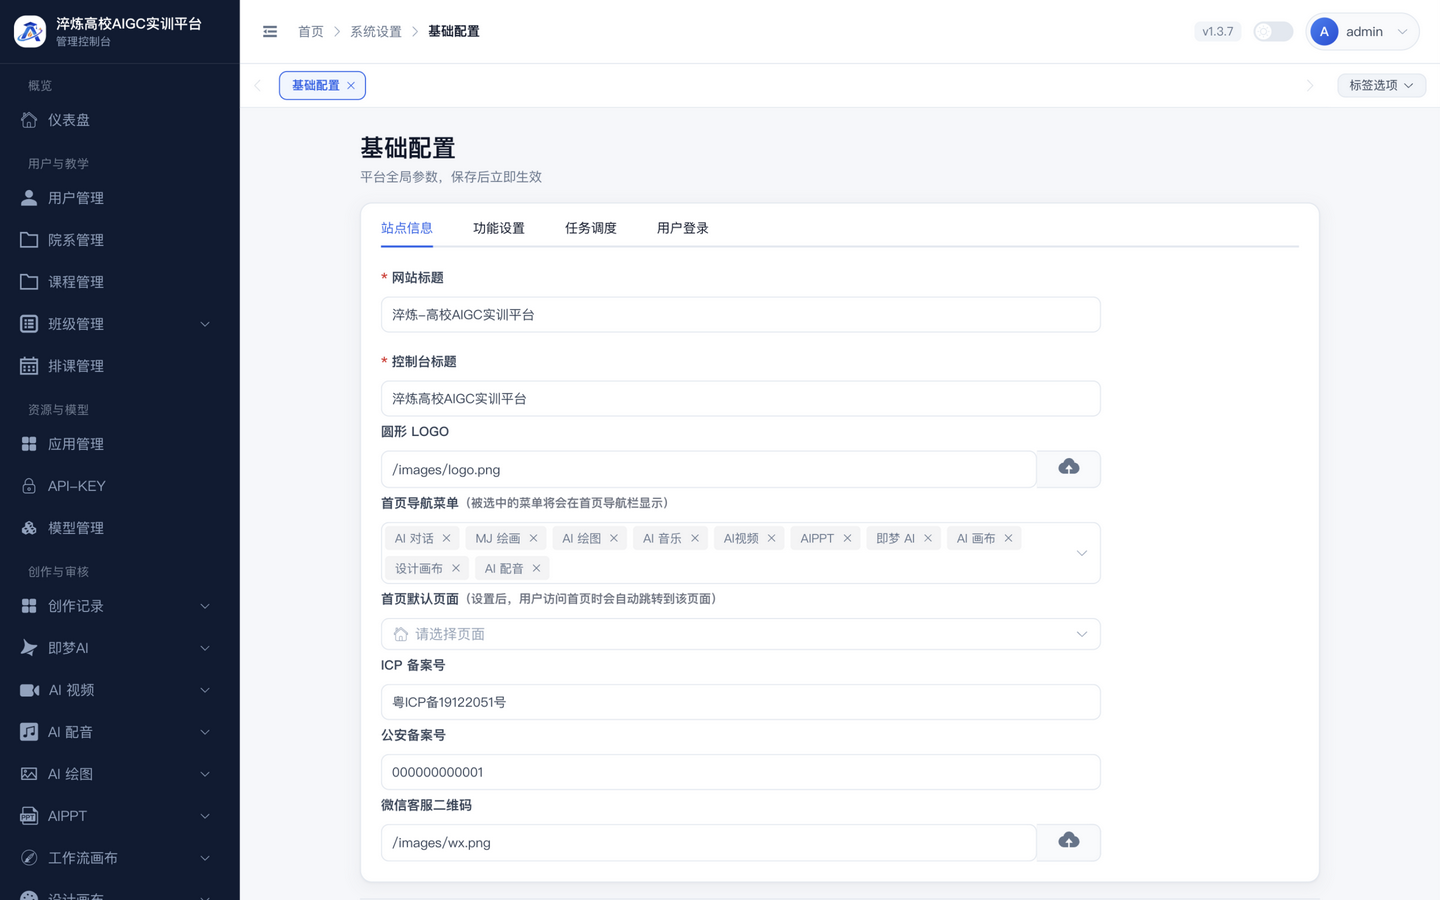Open 课程管理 folder item
1440x900 pixels.
(120, 282)
